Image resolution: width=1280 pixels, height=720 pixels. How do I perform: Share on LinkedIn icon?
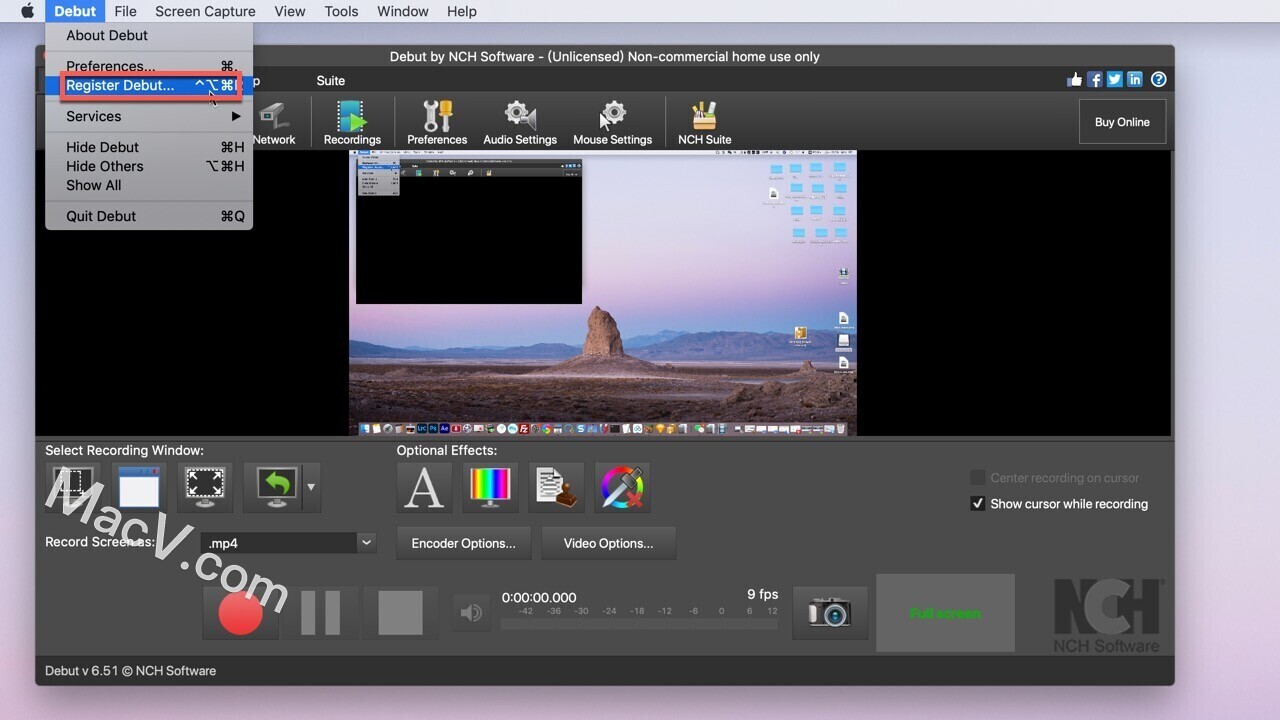point(1135,80)
